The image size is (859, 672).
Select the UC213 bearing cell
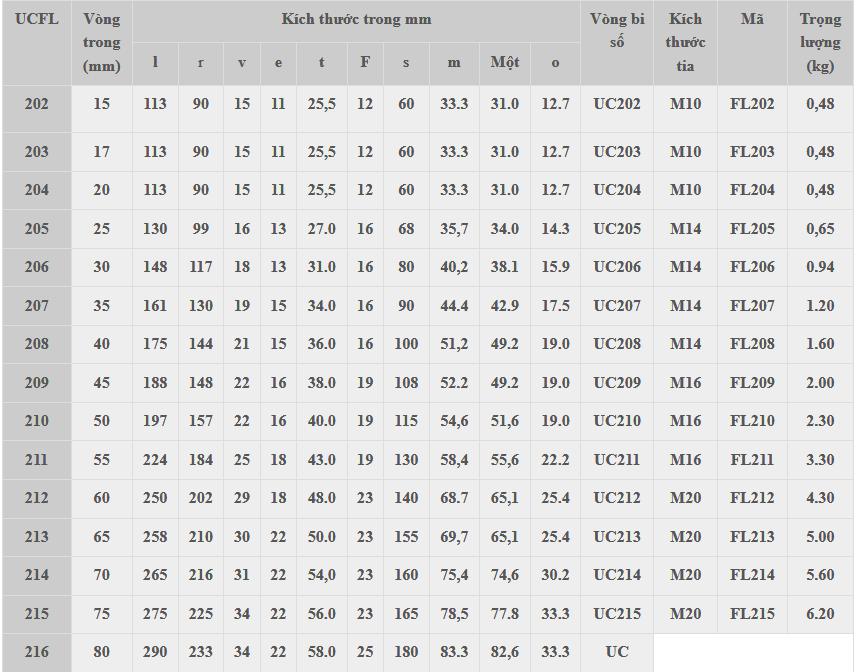point(617,537)
